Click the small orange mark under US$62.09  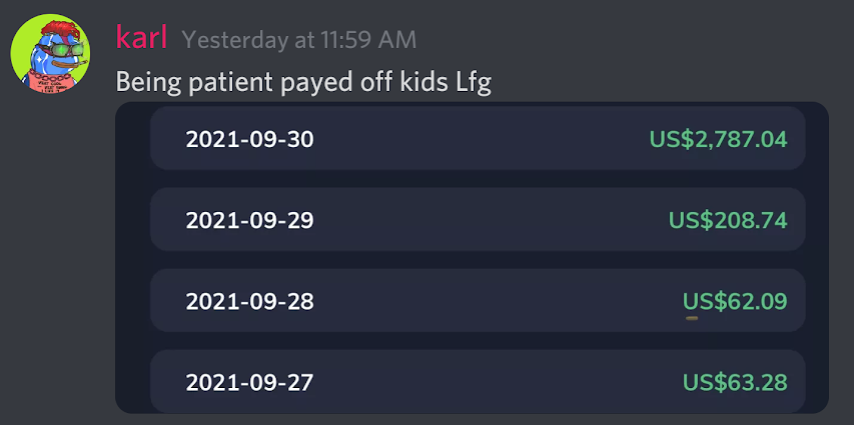(692, 318)
